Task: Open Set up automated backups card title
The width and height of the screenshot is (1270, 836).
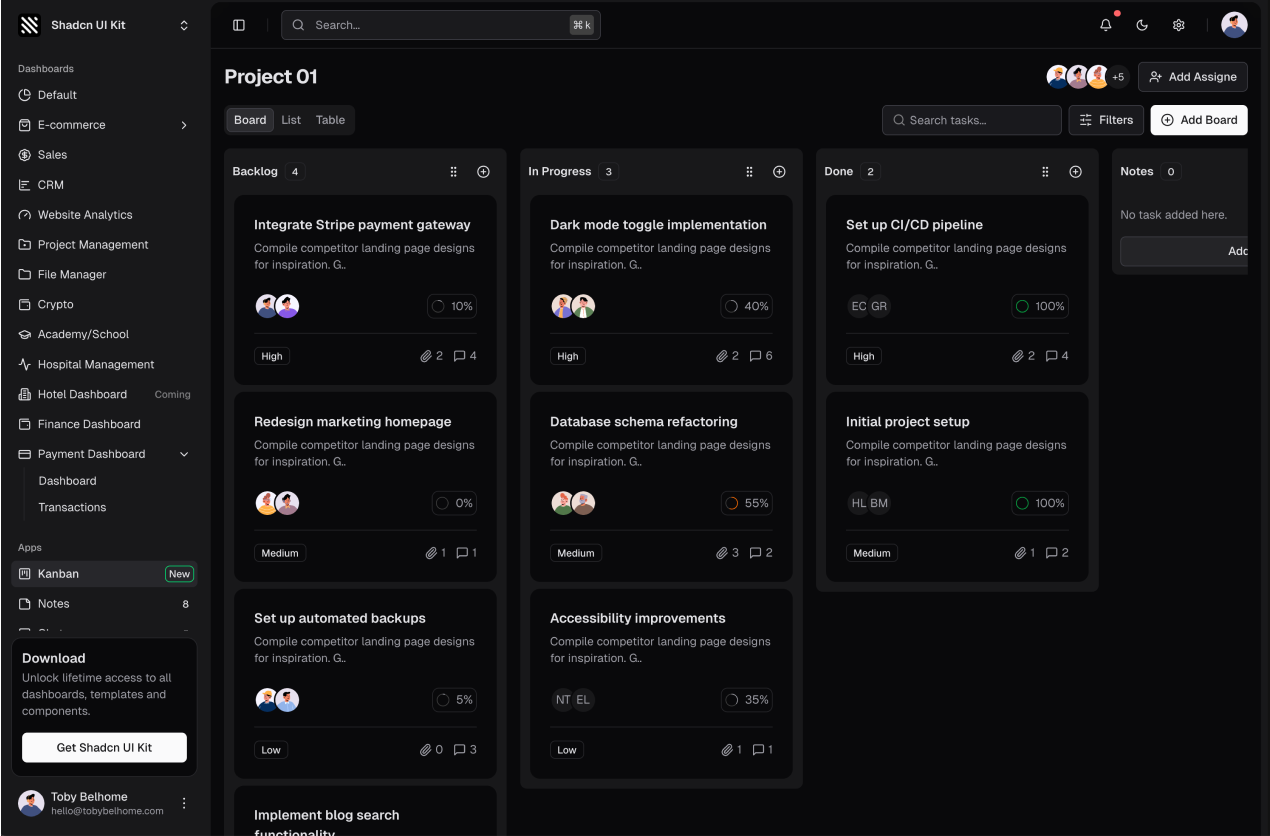Action: pos(340,618)
